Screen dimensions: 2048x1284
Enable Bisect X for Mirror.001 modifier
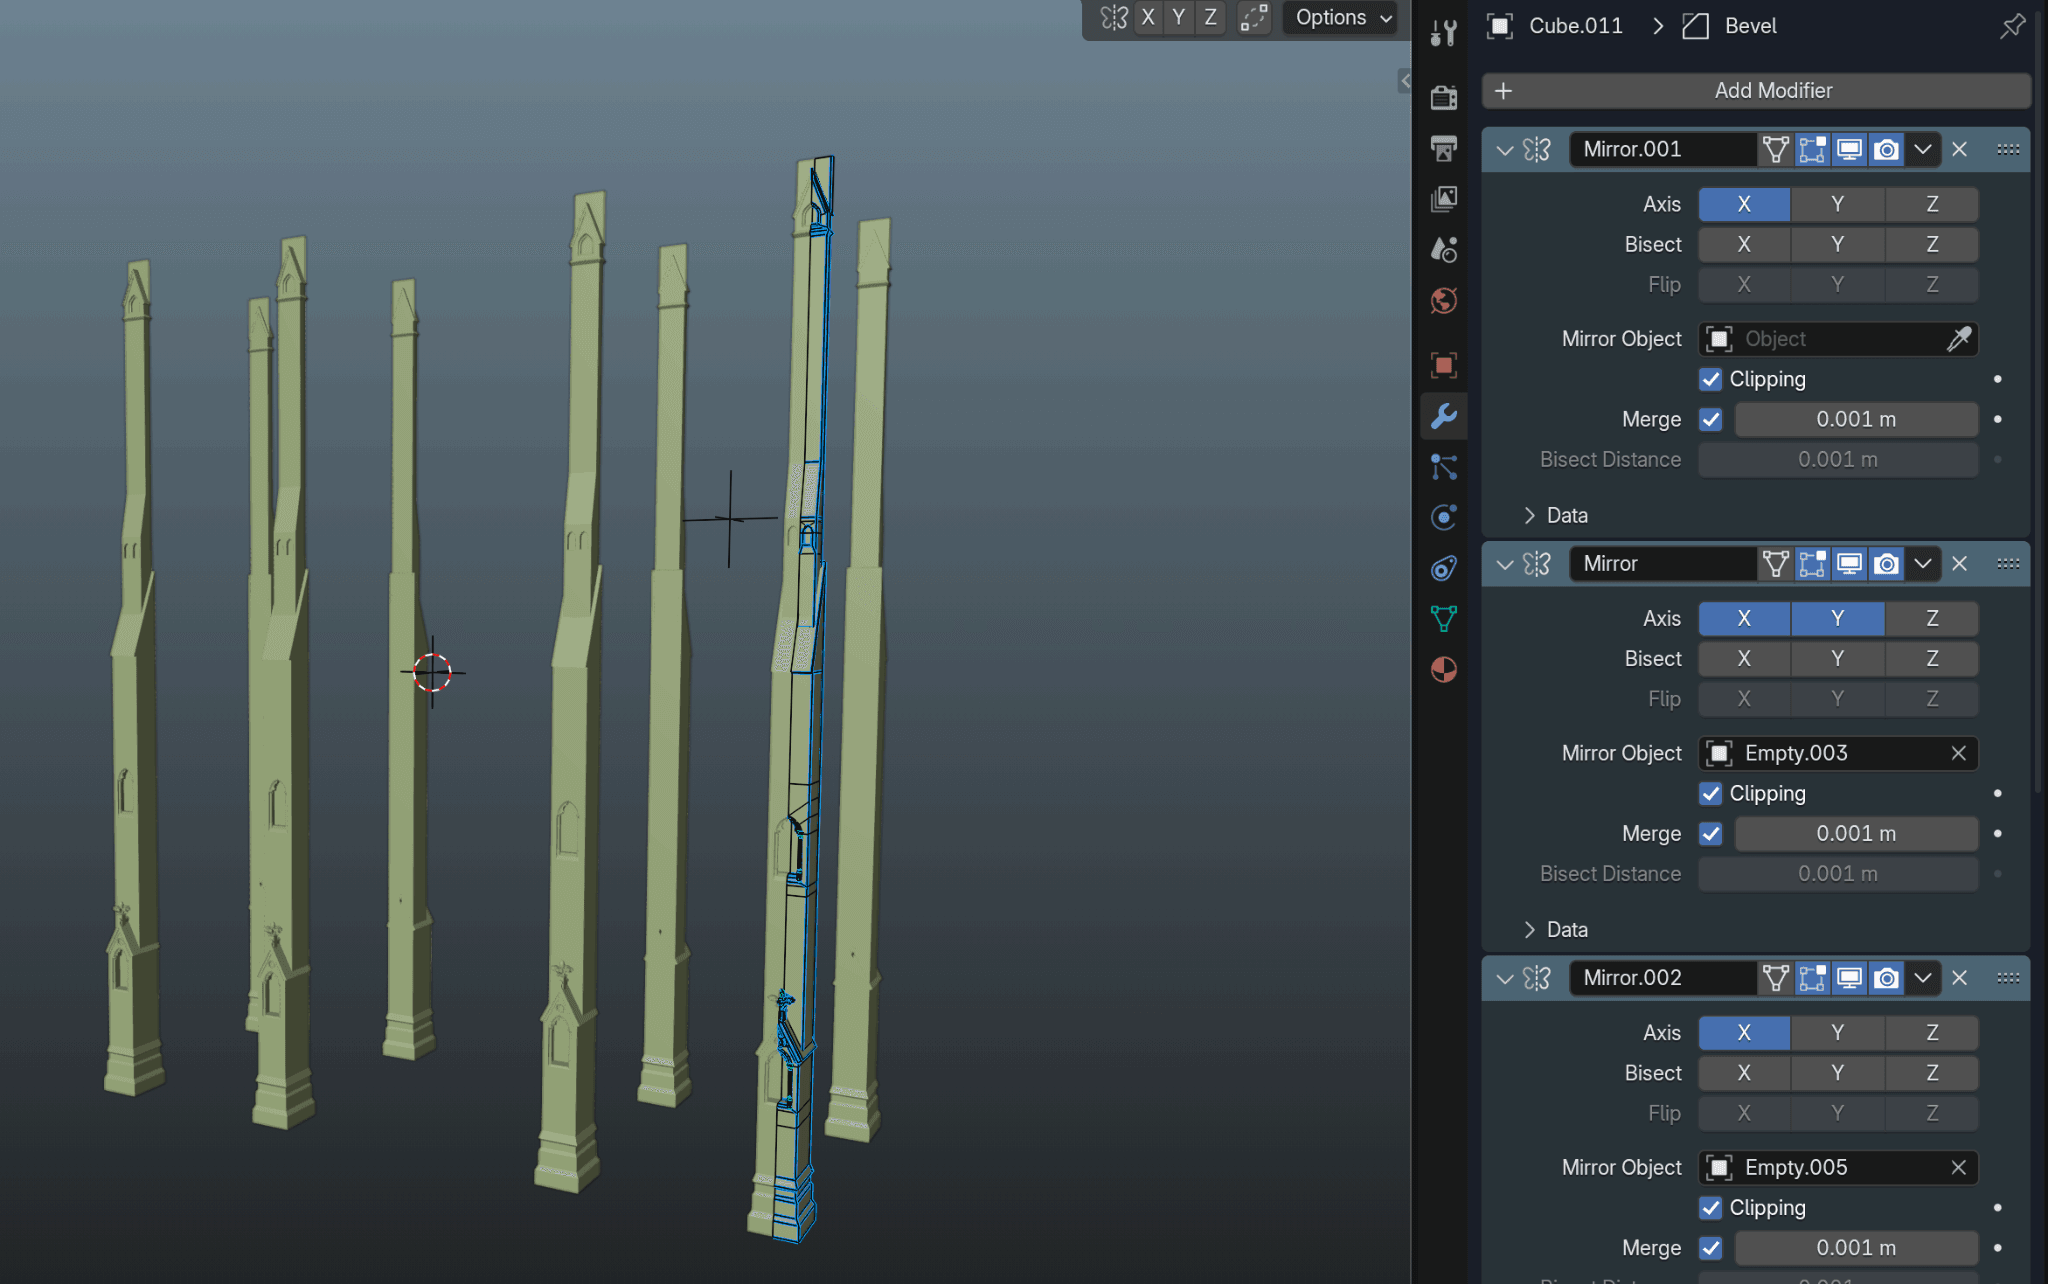pyautogui.click(x=1744, y=245)
